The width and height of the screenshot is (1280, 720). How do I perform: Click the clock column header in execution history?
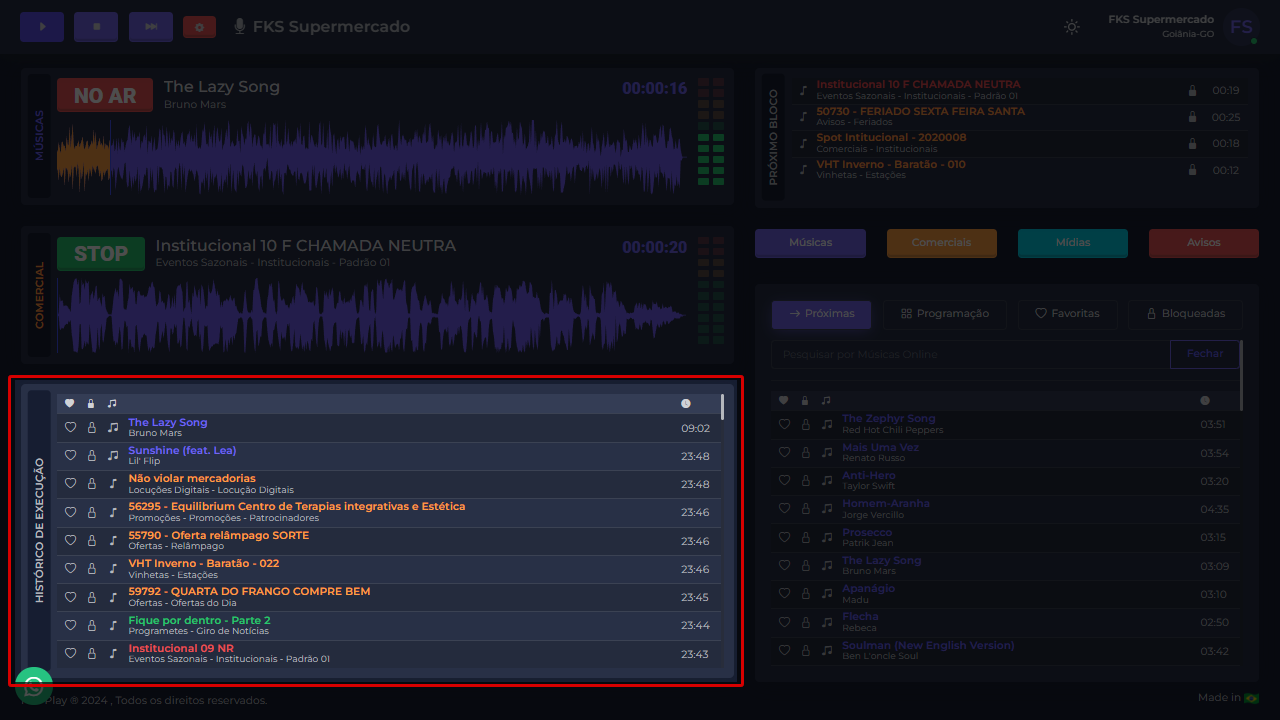click(x=685, y=403)
